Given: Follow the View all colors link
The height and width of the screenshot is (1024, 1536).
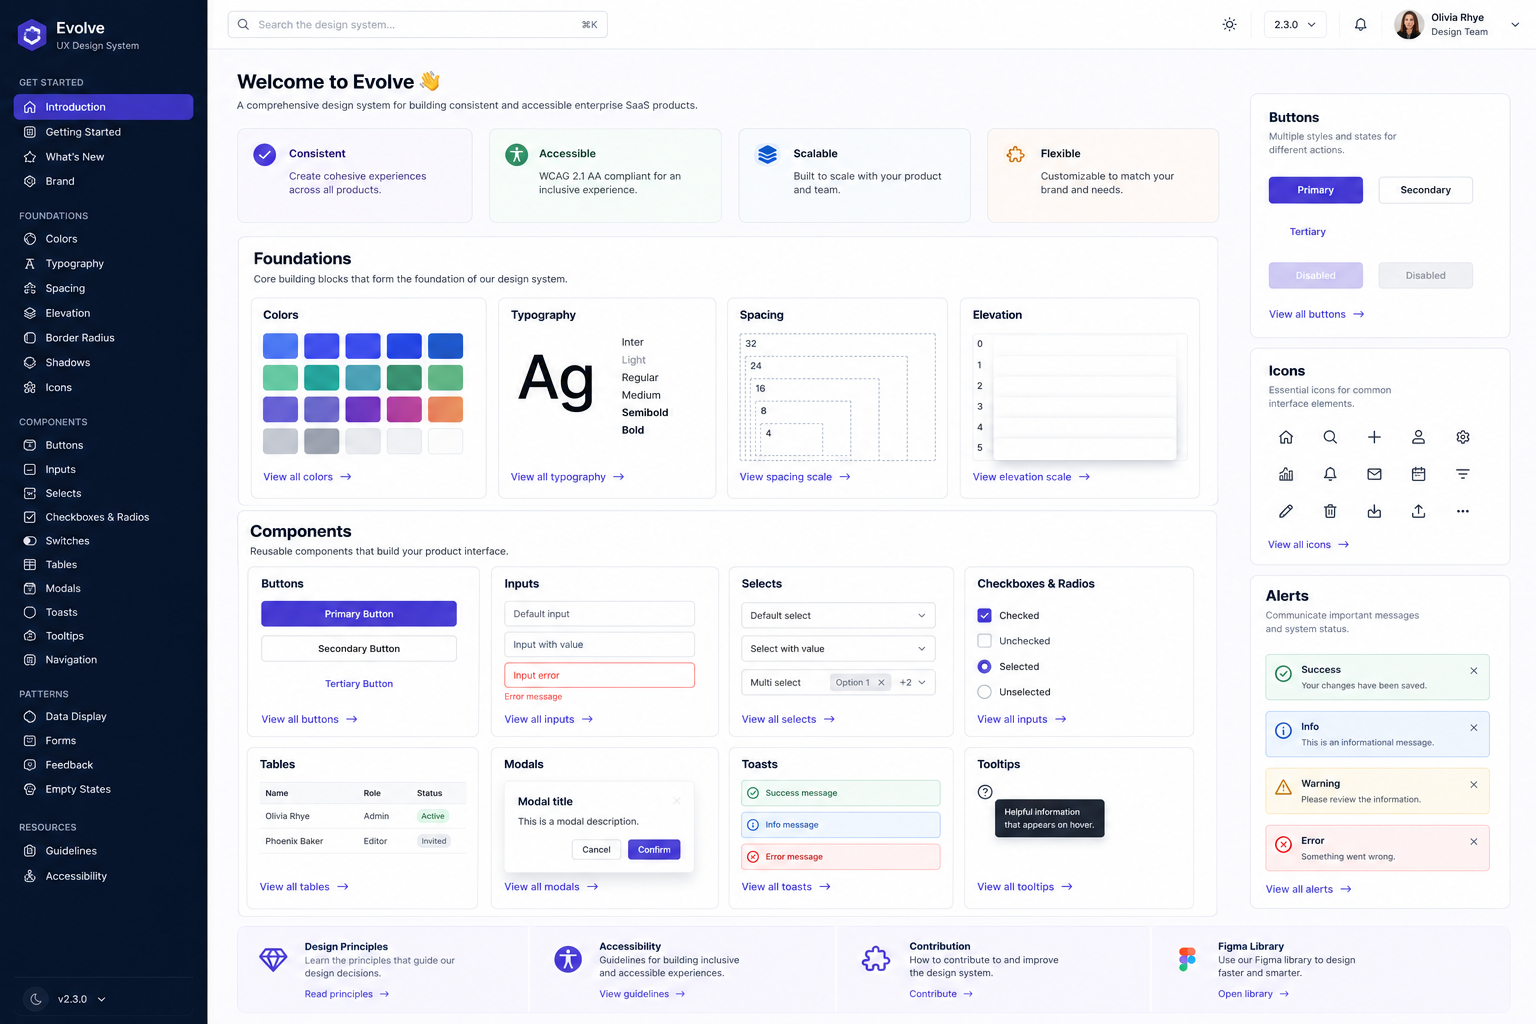Looking at the screenshot, I should (307, 477).
